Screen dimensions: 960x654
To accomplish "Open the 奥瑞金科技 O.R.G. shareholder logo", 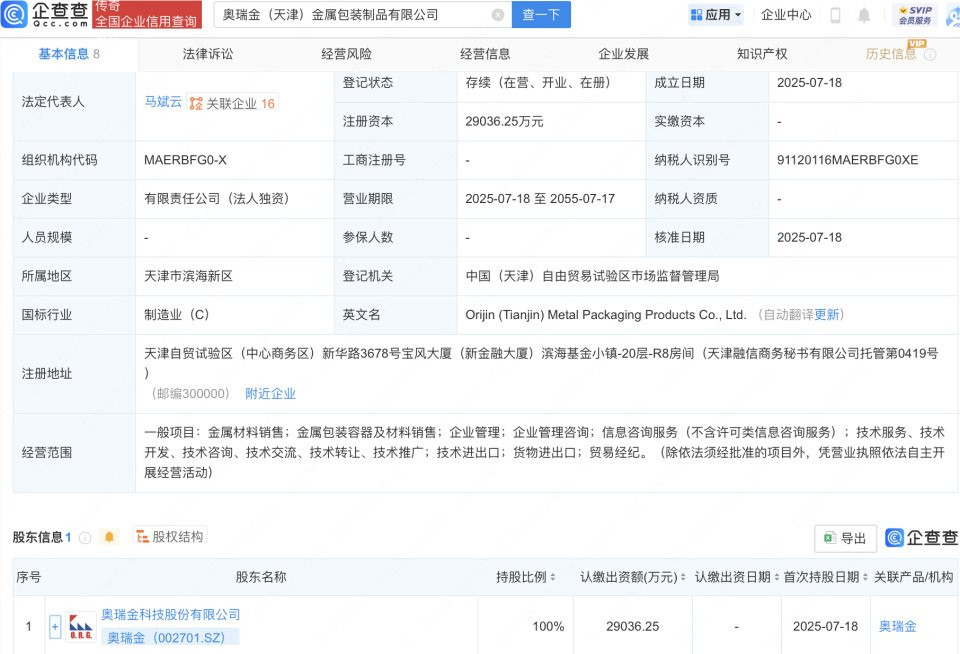I will click(x=81, y=626).
